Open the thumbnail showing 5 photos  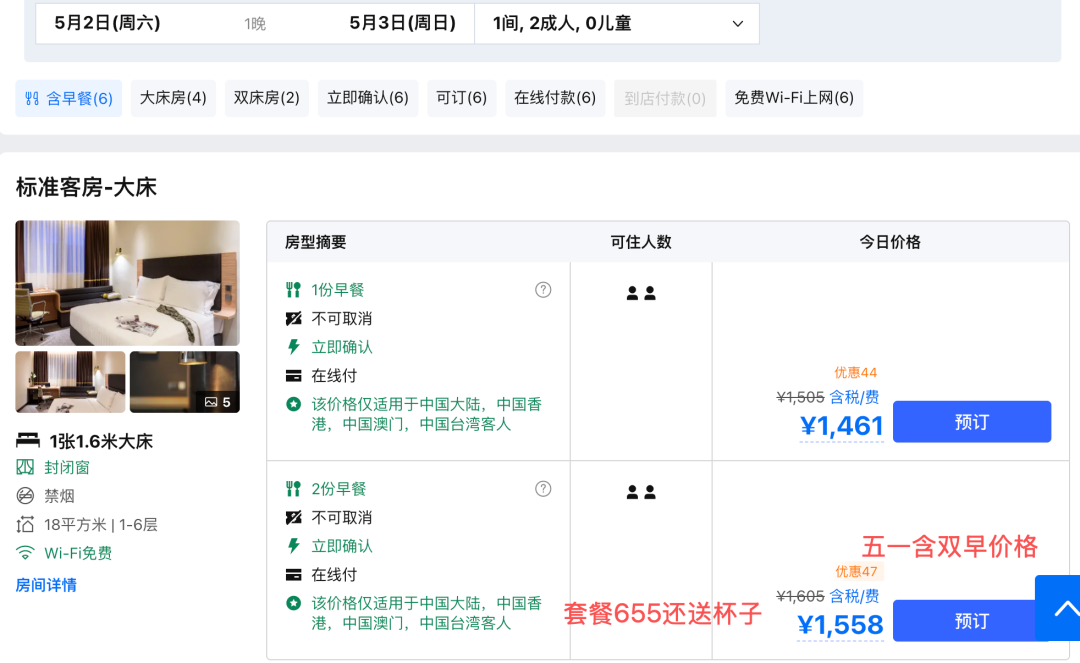point(185,382)
